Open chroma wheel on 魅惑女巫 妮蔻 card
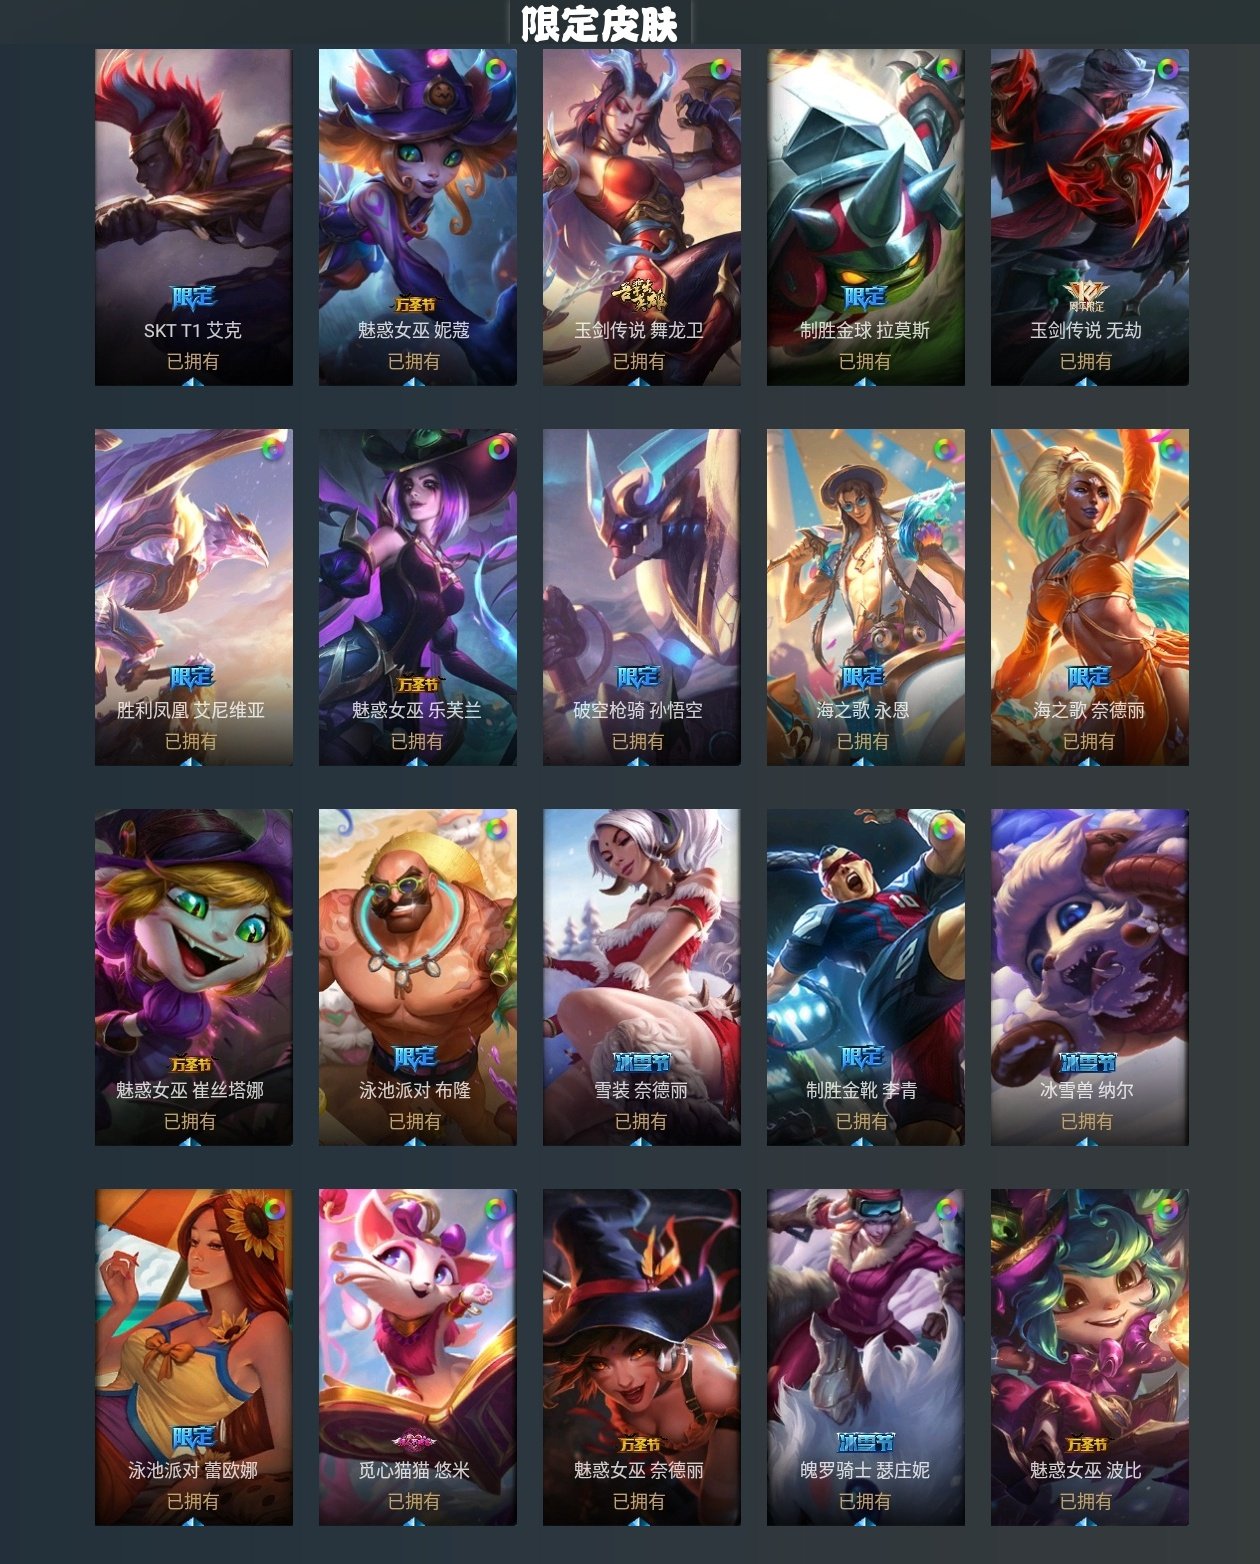This screenshot has width=1260, height=1564. (496, 69)
